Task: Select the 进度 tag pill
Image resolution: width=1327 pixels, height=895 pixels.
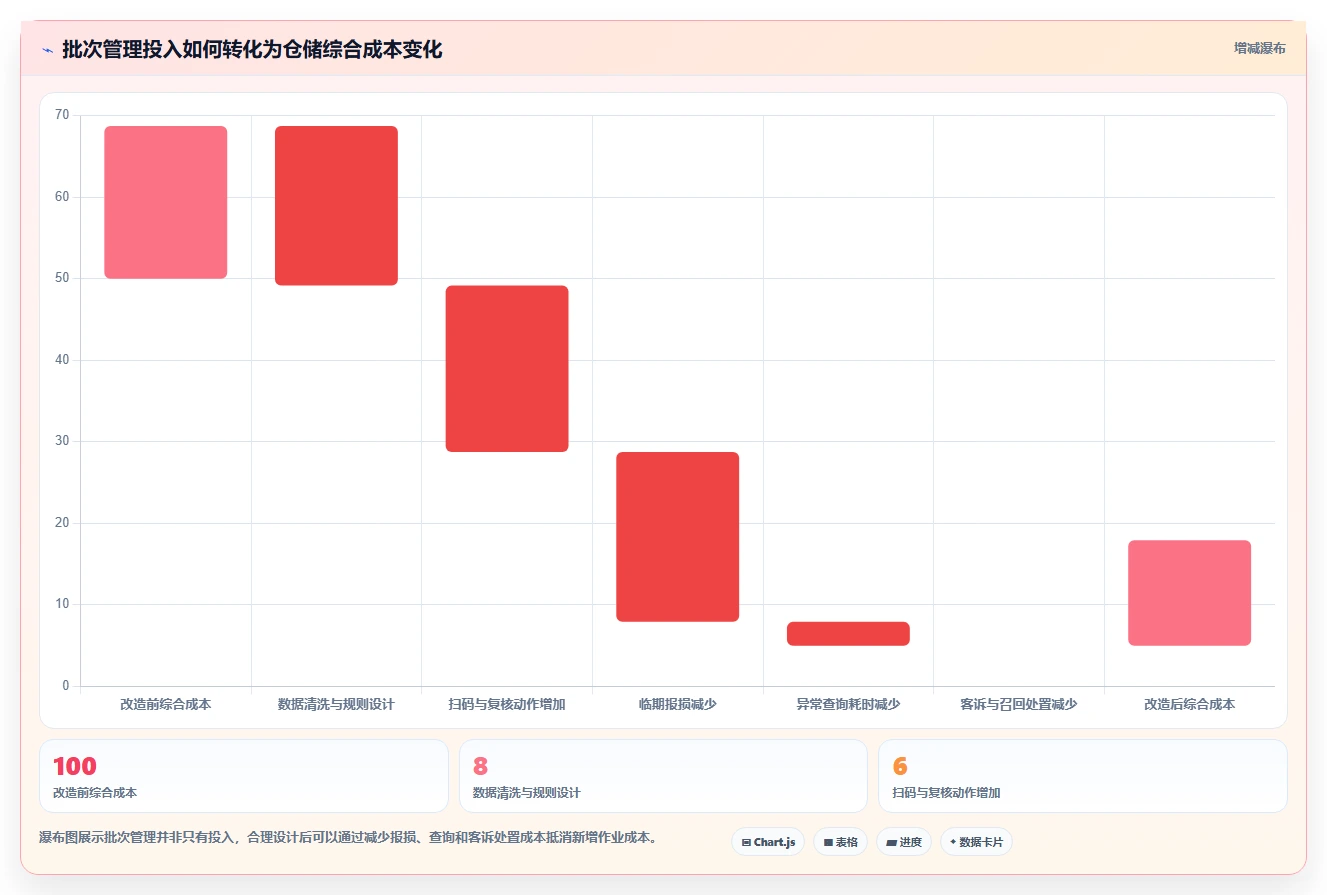Action: pos(904,842)
